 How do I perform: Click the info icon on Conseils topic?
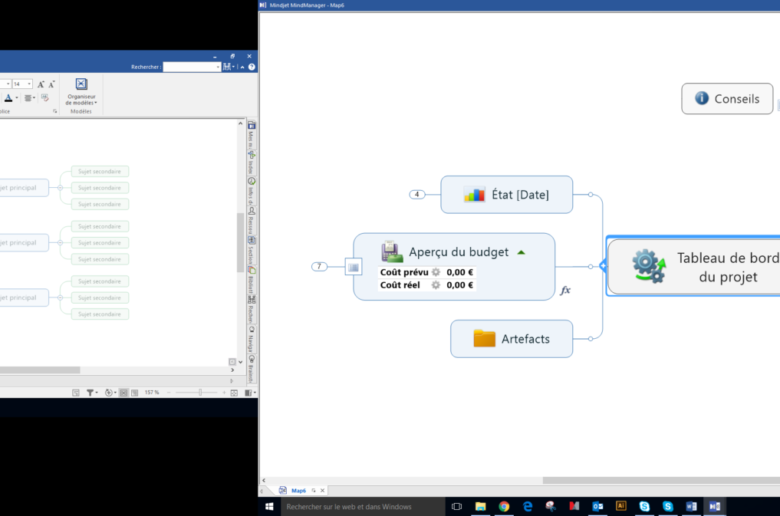pyautogui.click(x=701, y=99)
